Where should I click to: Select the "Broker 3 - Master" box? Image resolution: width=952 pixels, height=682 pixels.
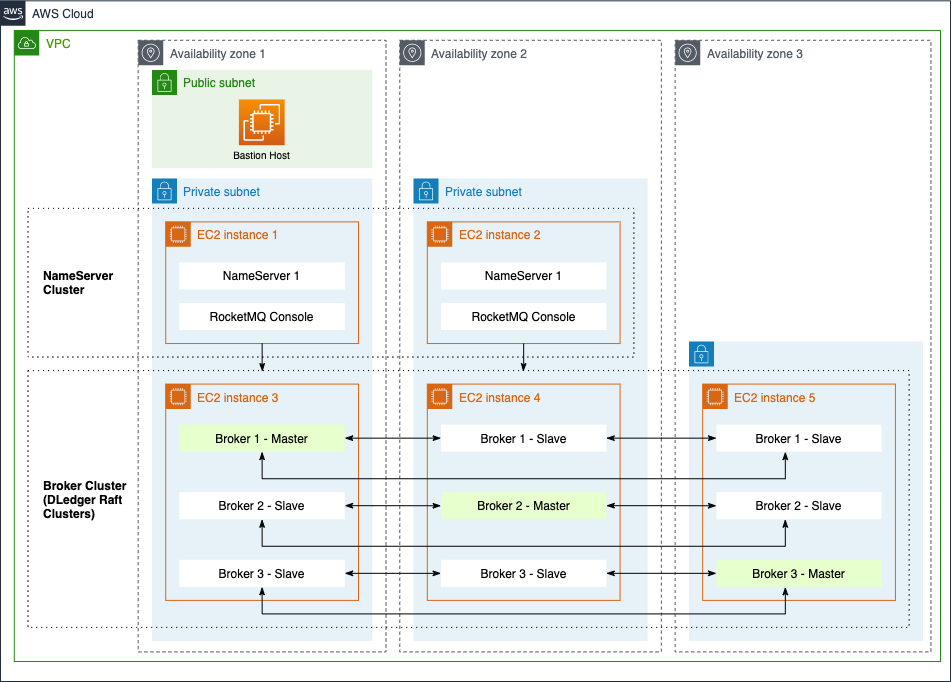click(x=798, y=574)
